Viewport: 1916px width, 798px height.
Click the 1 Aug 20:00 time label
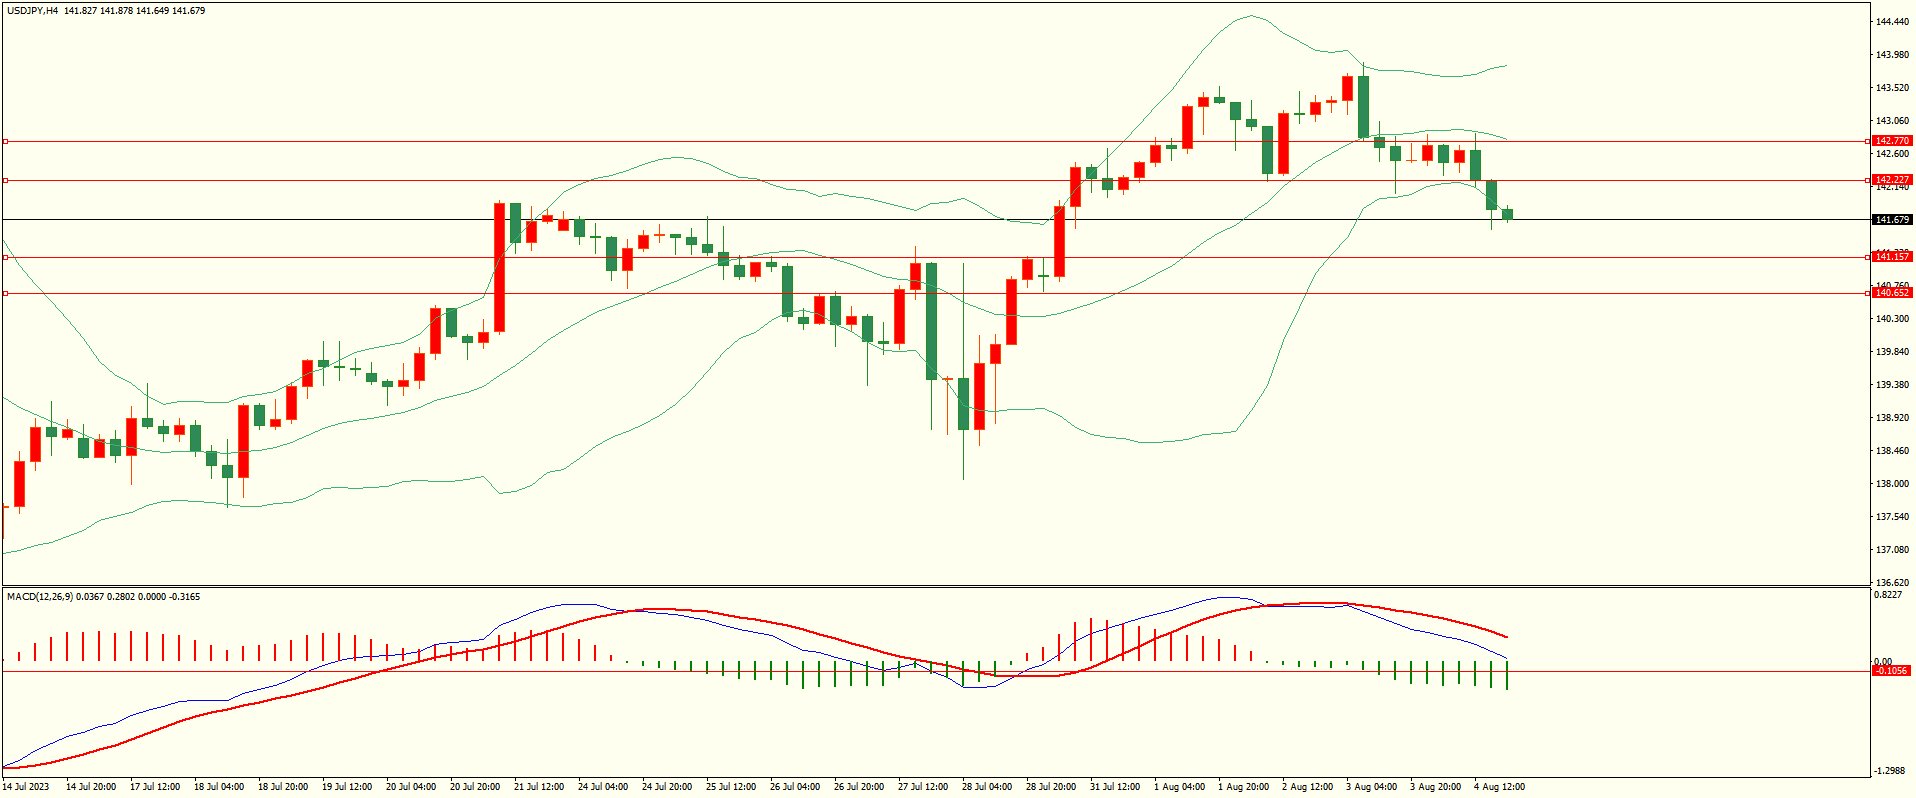[x=1244, y=787]
